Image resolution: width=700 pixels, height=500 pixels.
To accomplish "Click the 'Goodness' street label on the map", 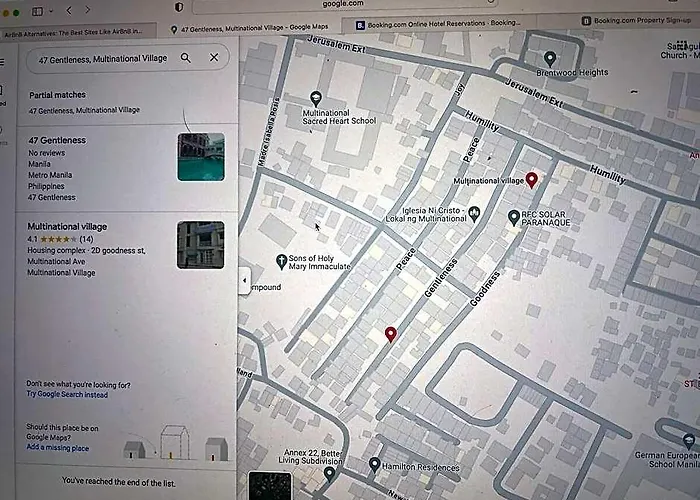I will coord(484,289).
